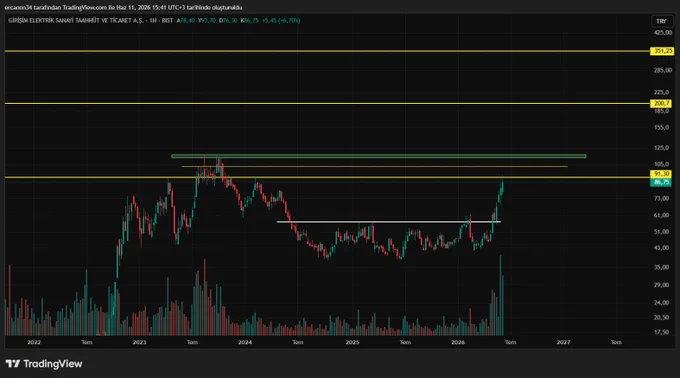Screen dimensions: 680x378
Task: Click the green resistance zone rectangle
Action: click(x=379, y=156)
